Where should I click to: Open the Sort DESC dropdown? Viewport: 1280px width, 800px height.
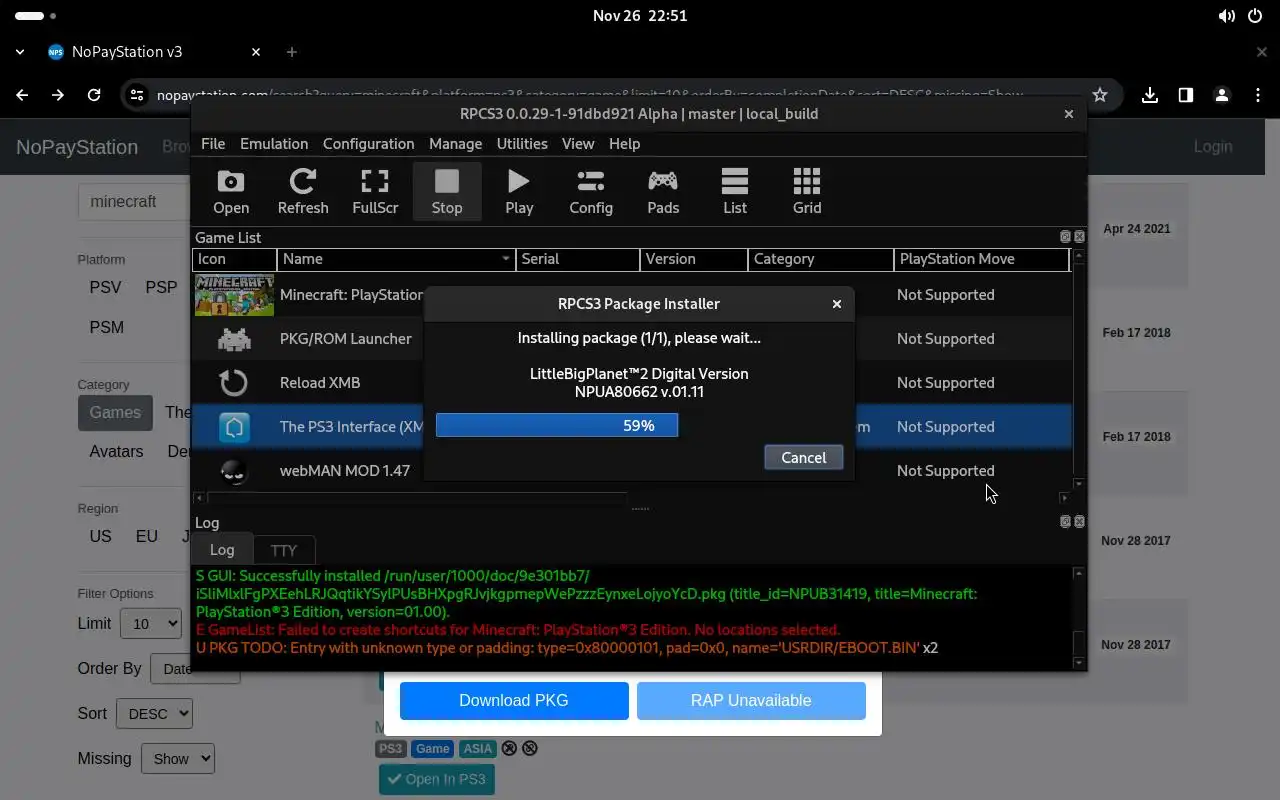(x=154, y=714)
